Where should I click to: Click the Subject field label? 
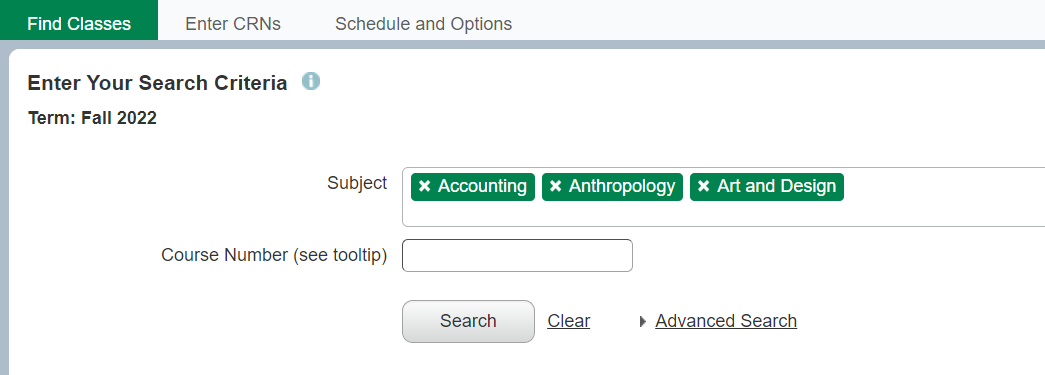click(357, 183)
